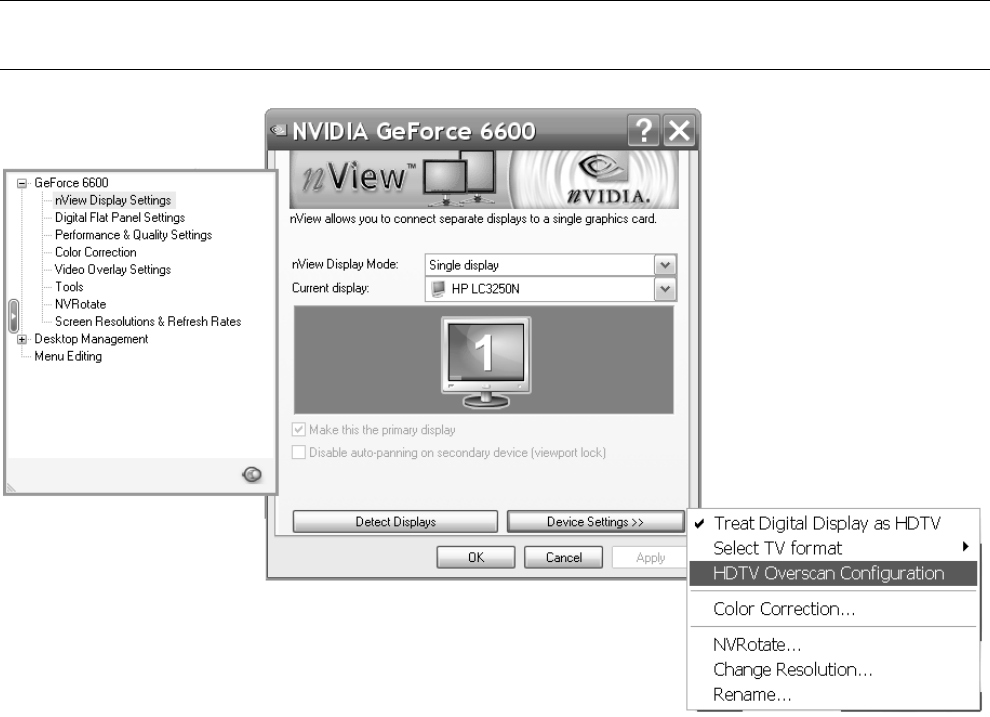Expand the Desktop Management tree node
Screen dimensions: 990x717
point(22,339)
